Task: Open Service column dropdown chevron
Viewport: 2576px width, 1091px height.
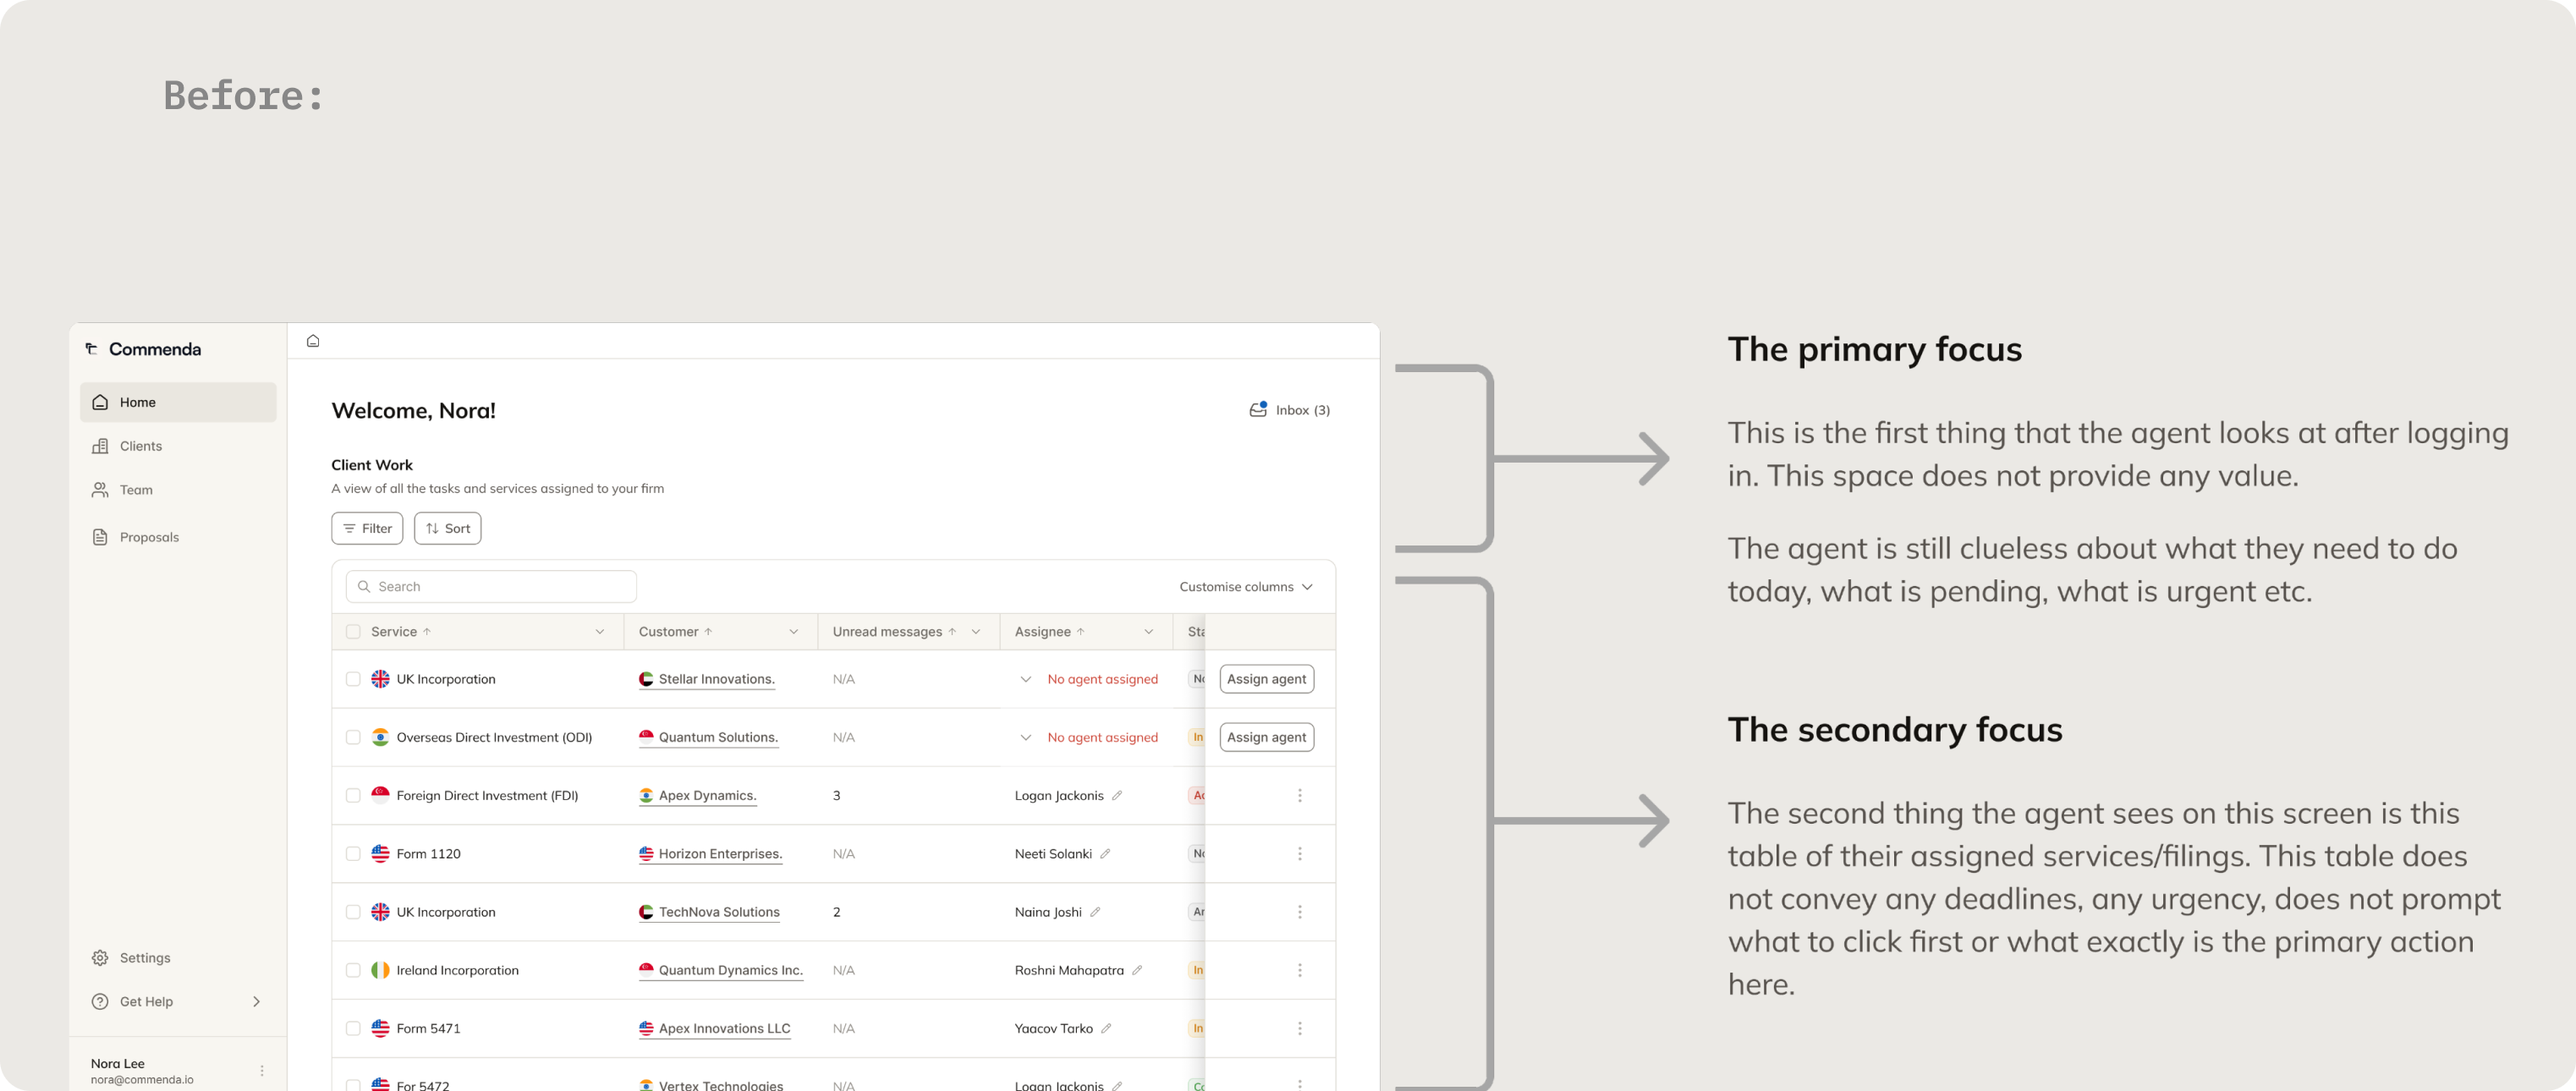Action: pos(600,631)
